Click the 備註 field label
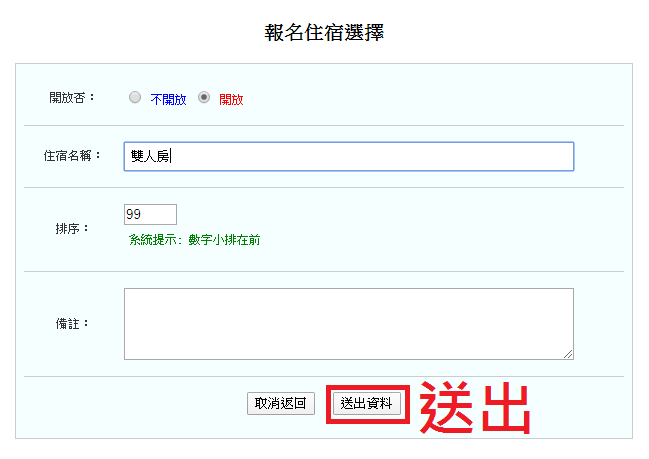 [x=72, y=324]
